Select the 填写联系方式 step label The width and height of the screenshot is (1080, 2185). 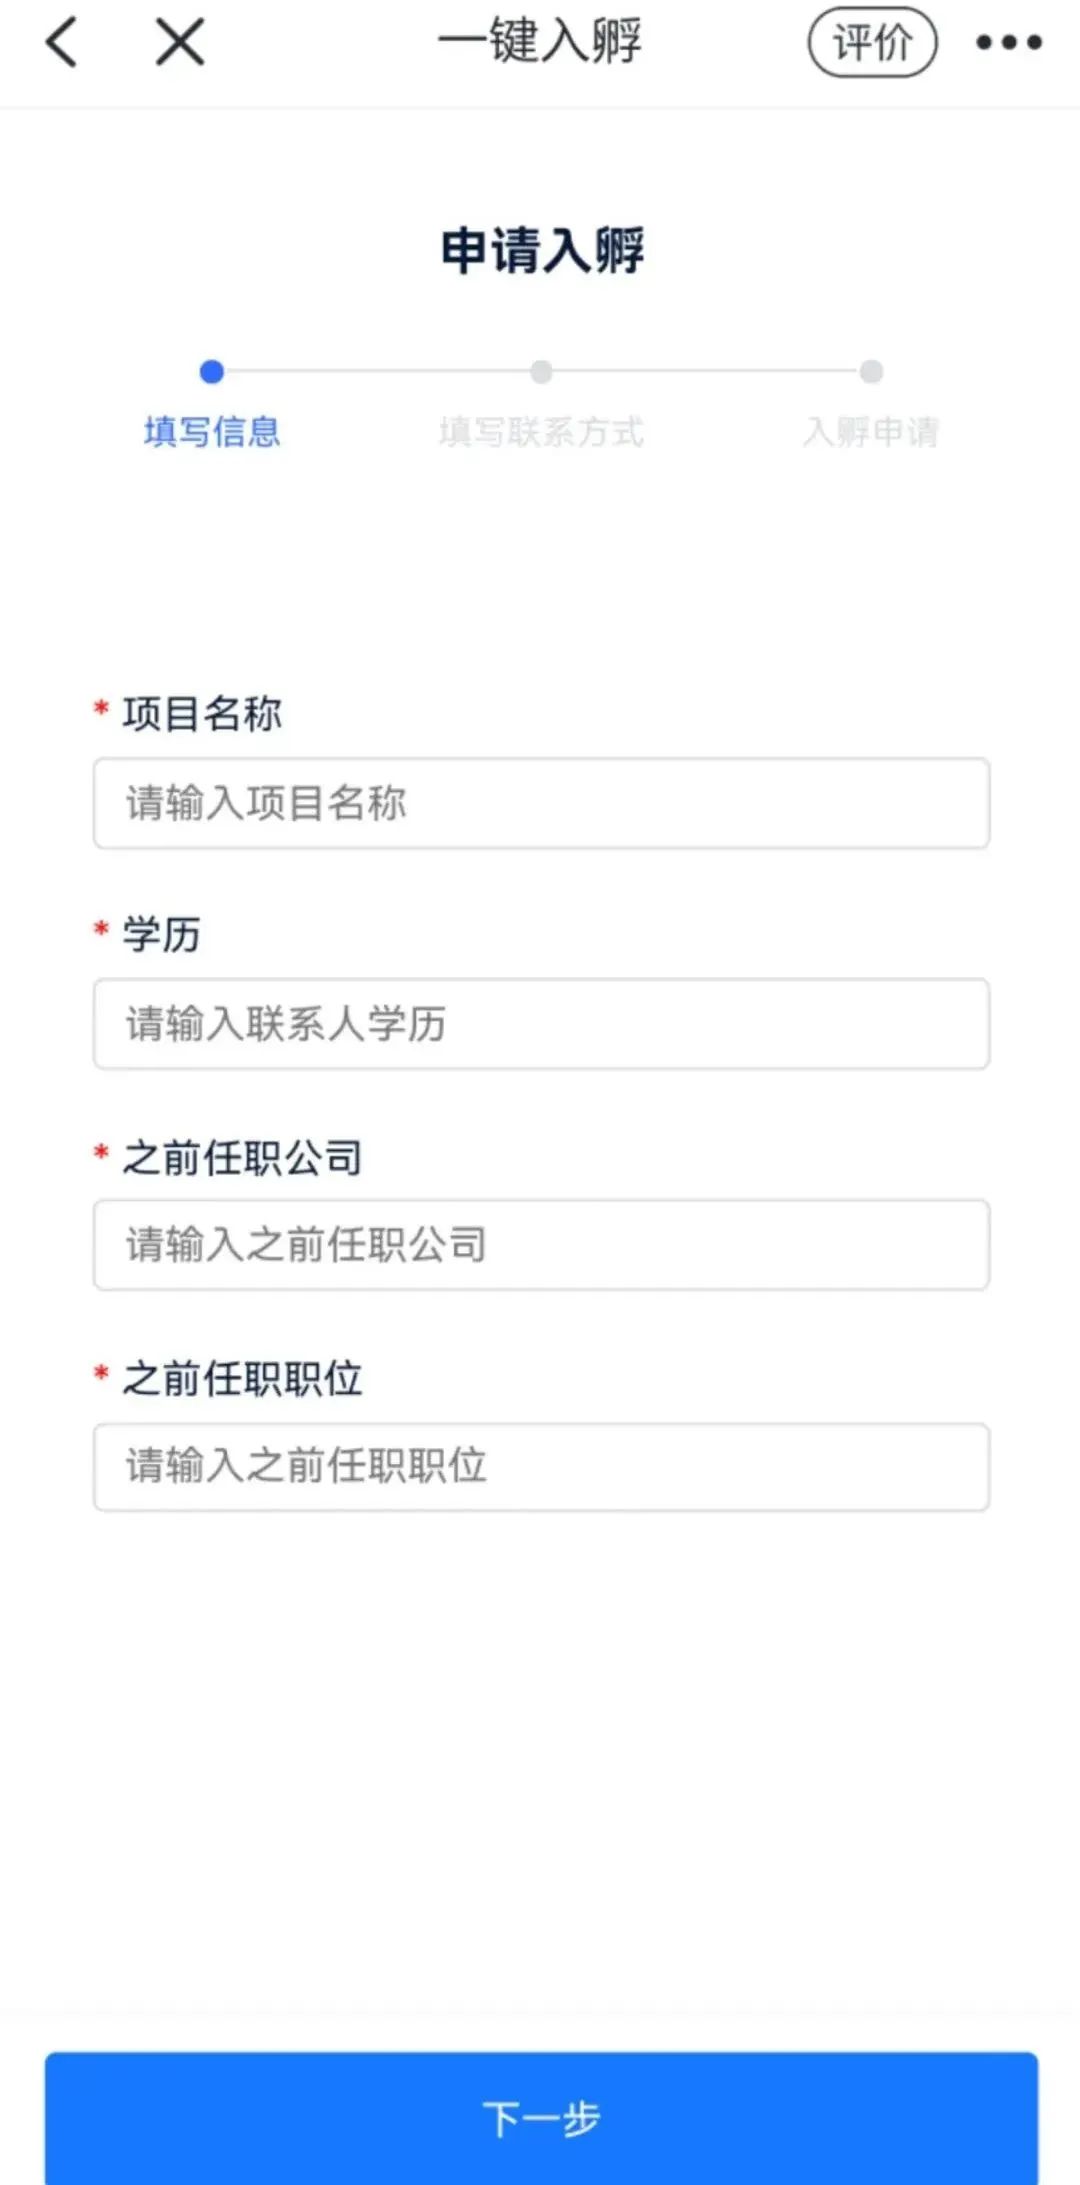coord(540,434)
